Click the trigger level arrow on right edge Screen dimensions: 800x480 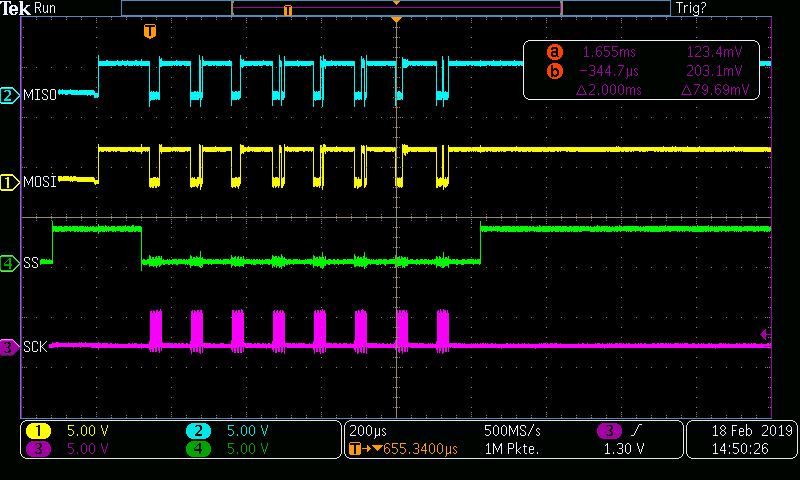pos(766,334)
